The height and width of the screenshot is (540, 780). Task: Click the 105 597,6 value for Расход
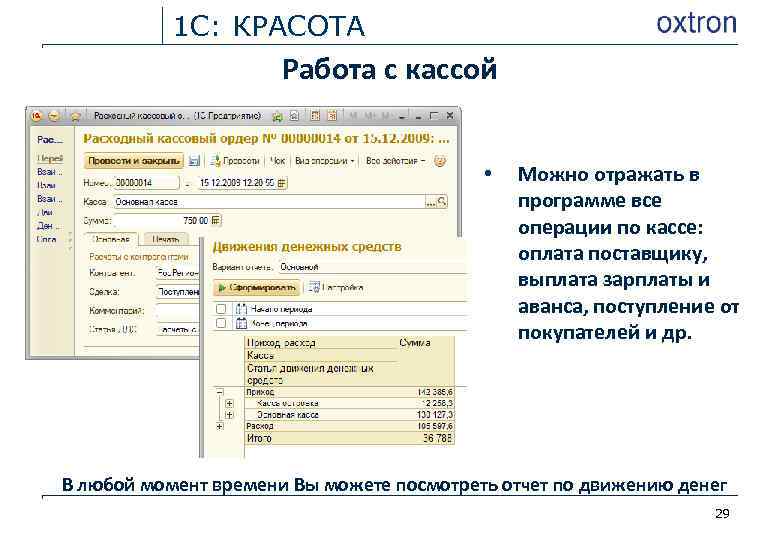pyautogui.click(x=435, y=426)
